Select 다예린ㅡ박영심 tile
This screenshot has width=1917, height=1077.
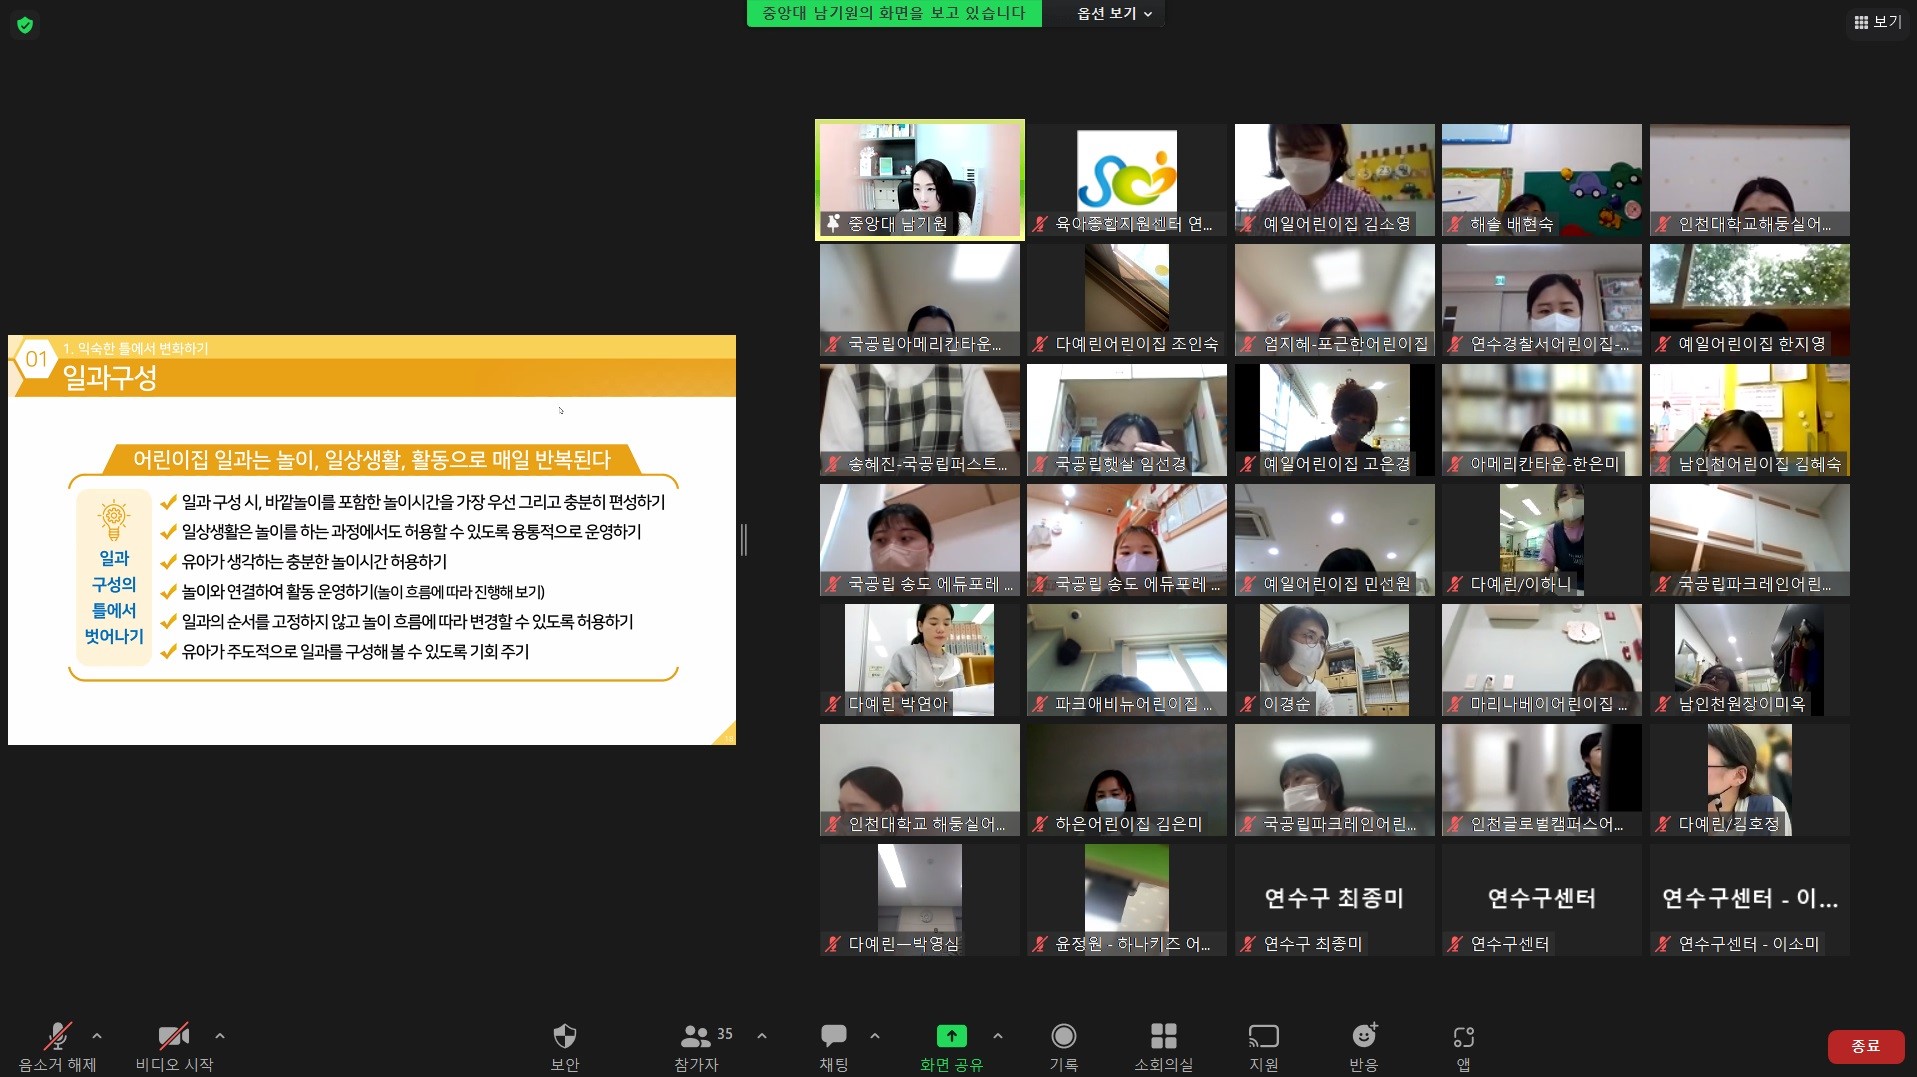tap(920, 900)
